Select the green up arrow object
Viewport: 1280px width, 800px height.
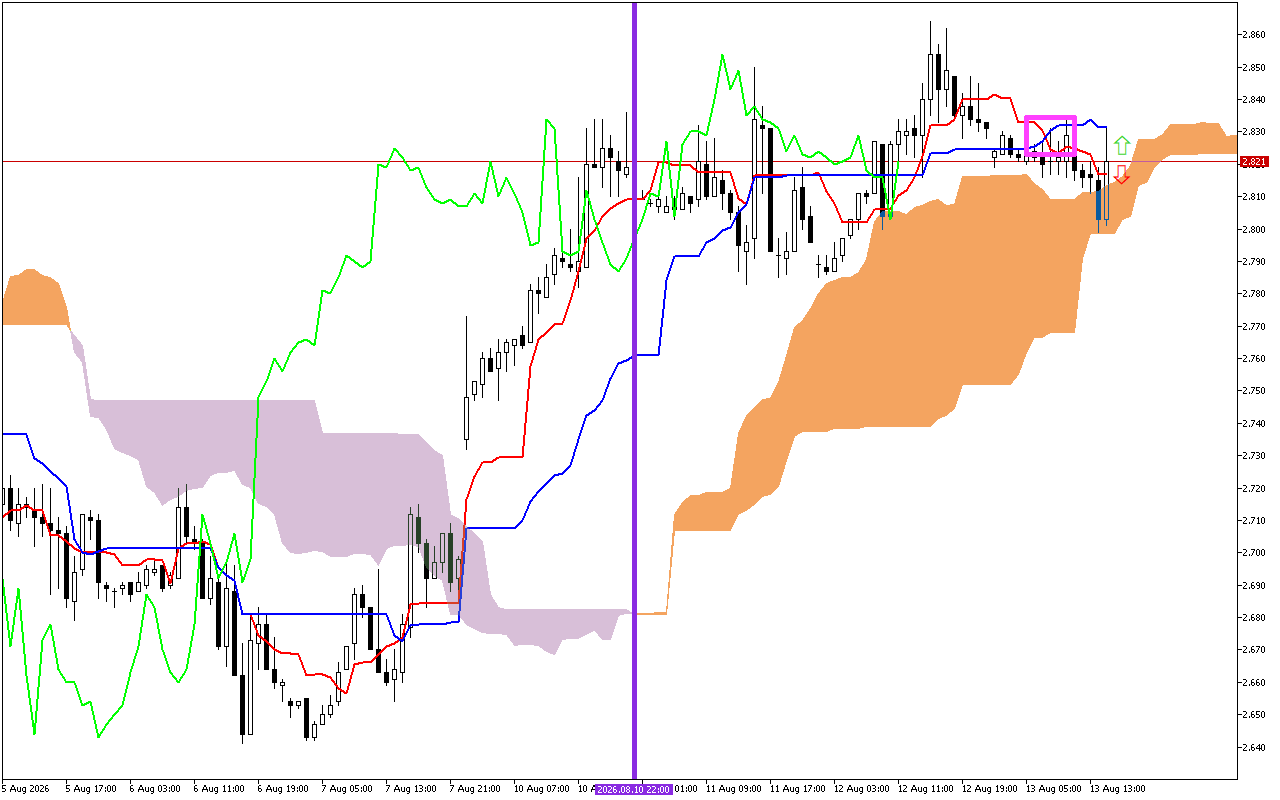[1122, 145]
